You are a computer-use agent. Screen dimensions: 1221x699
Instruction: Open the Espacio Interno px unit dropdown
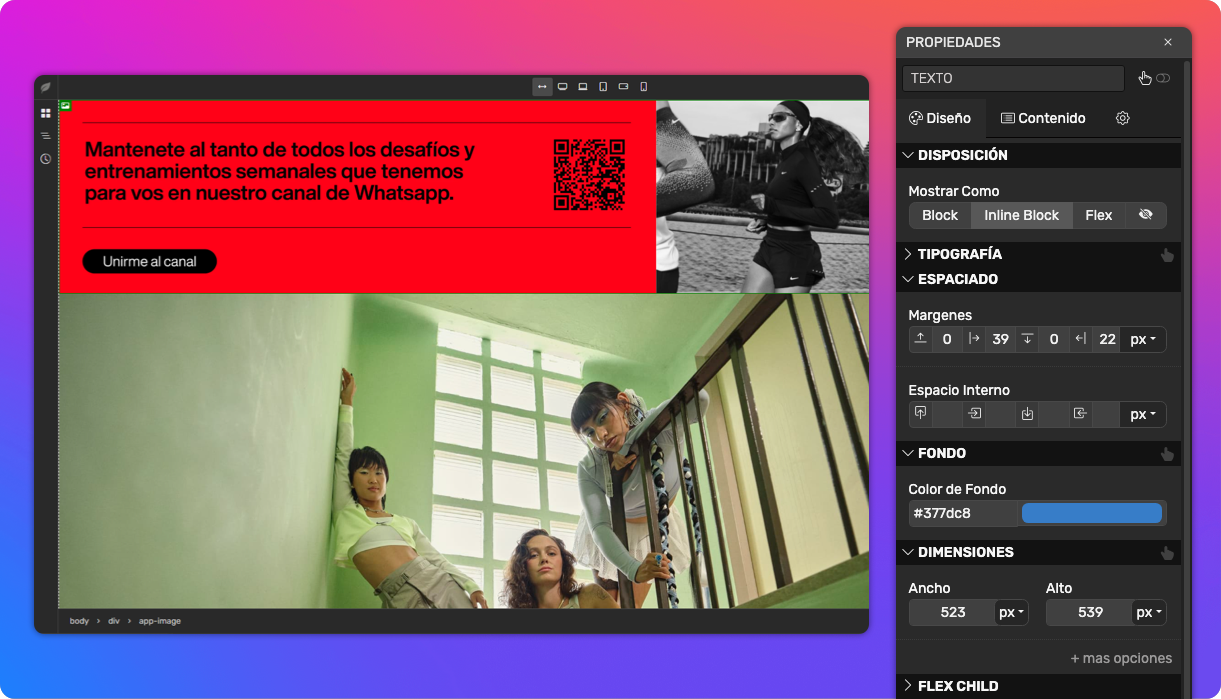pos(1143,414)
